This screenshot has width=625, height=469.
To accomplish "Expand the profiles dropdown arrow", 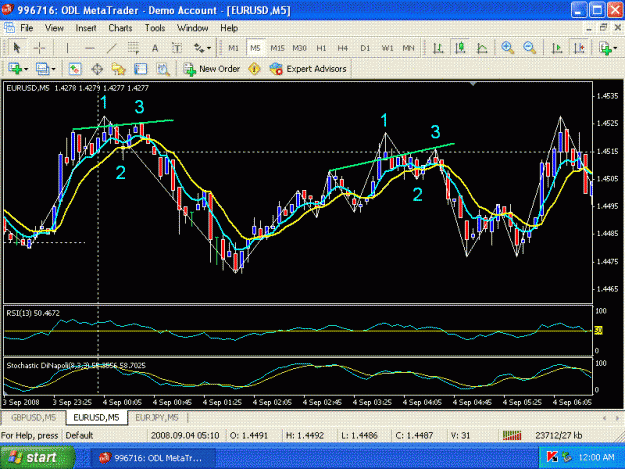I will [53, 69].
